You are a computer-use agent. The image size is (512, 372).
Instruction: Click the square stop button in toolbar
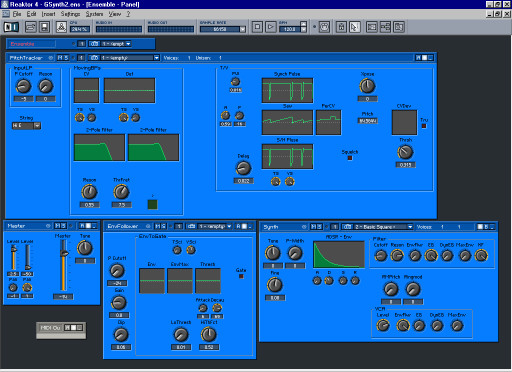pyautogui.click(x=257, y=27)
